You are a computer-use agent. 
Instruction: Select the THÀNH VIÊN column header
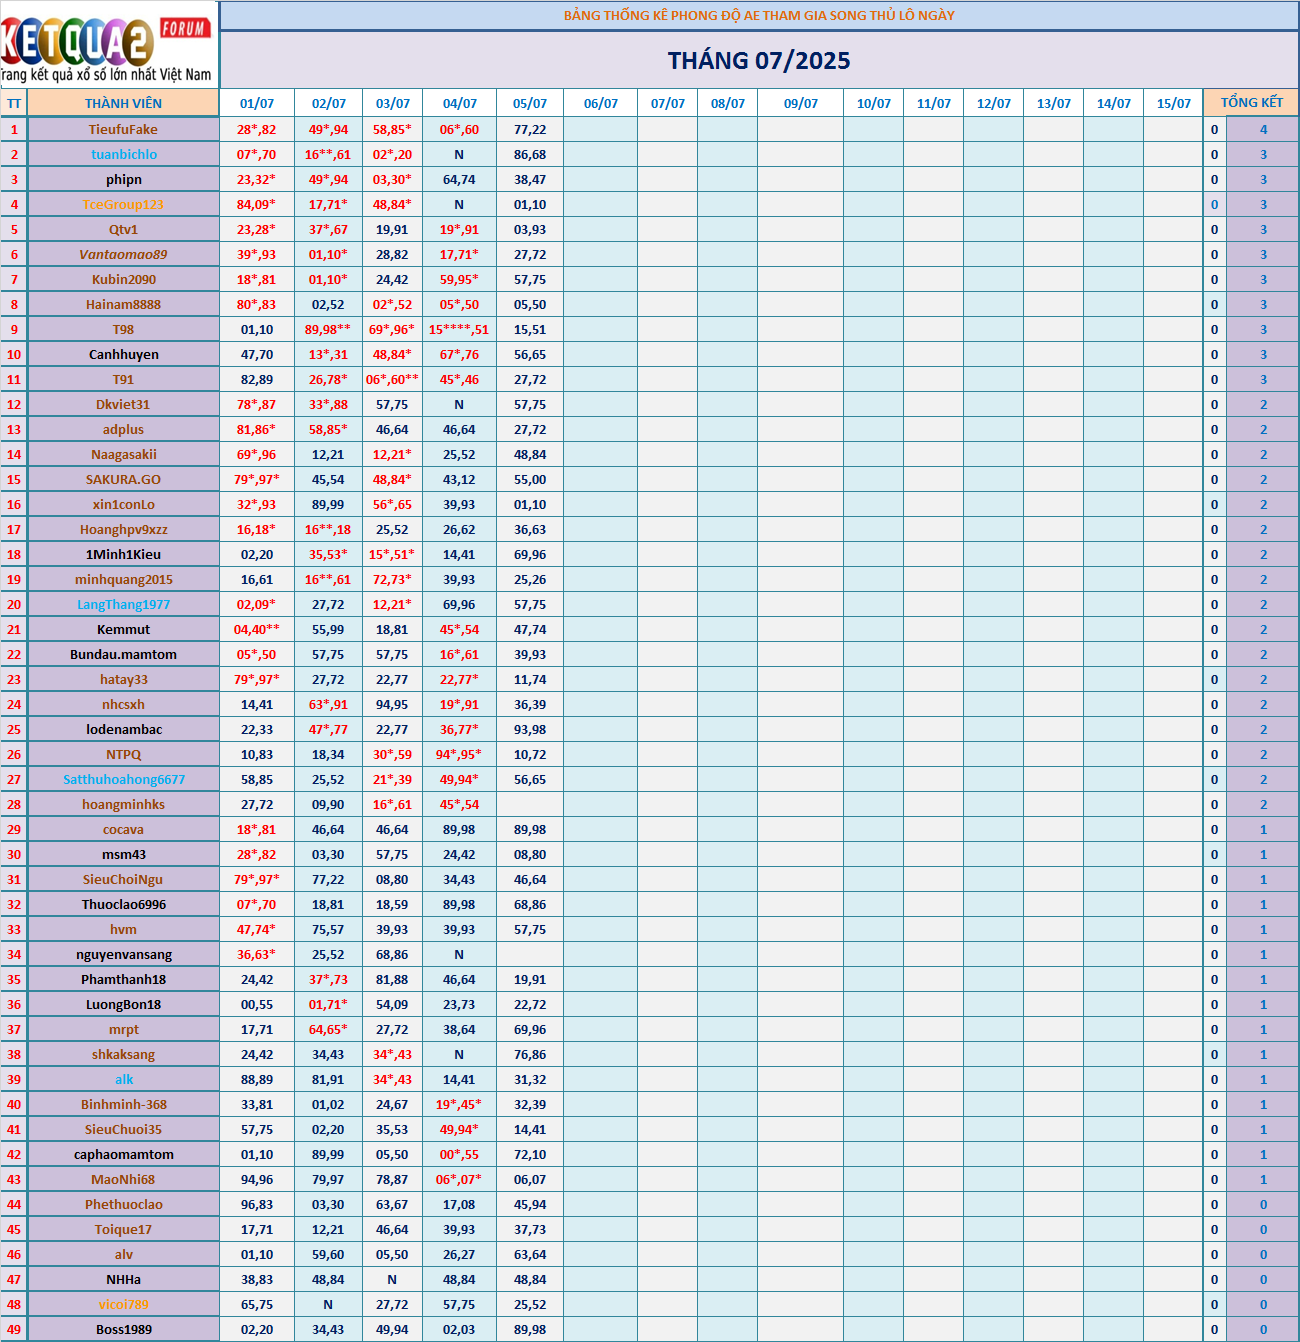(x=123, y=103)
